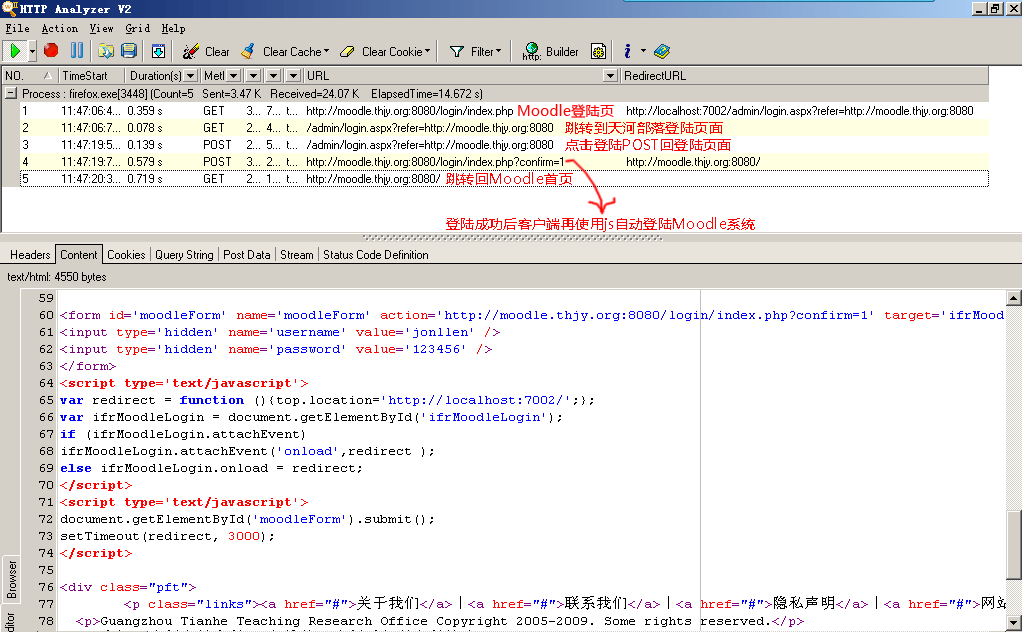Screen dimensions: 1022x632
Task: Switch to the Post Data tab
Action: pos(246,255)
